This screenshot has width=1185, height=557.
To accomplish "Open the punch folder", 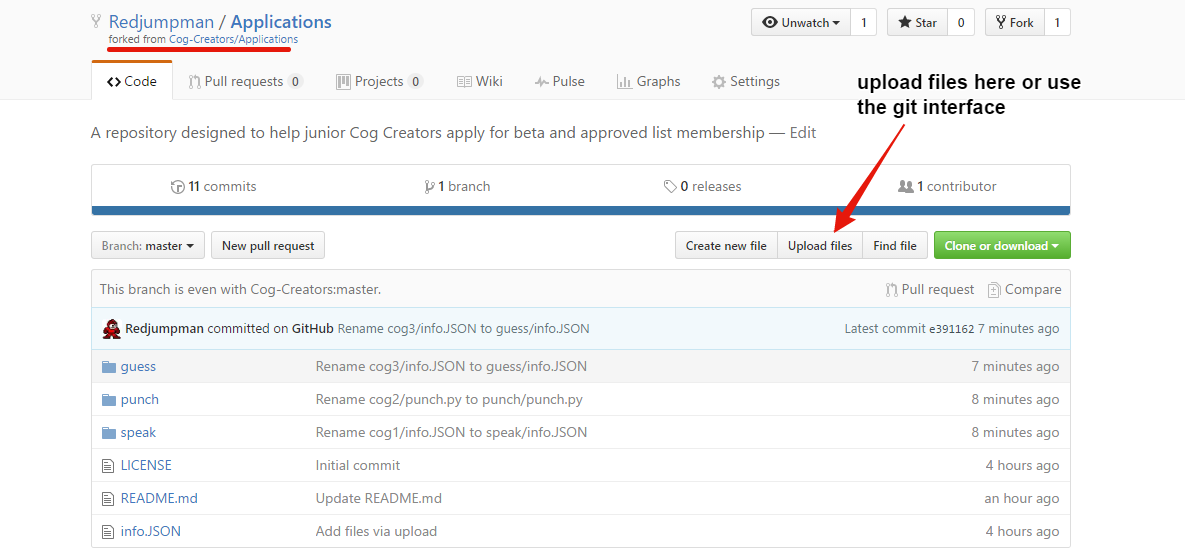I will 140,400.
